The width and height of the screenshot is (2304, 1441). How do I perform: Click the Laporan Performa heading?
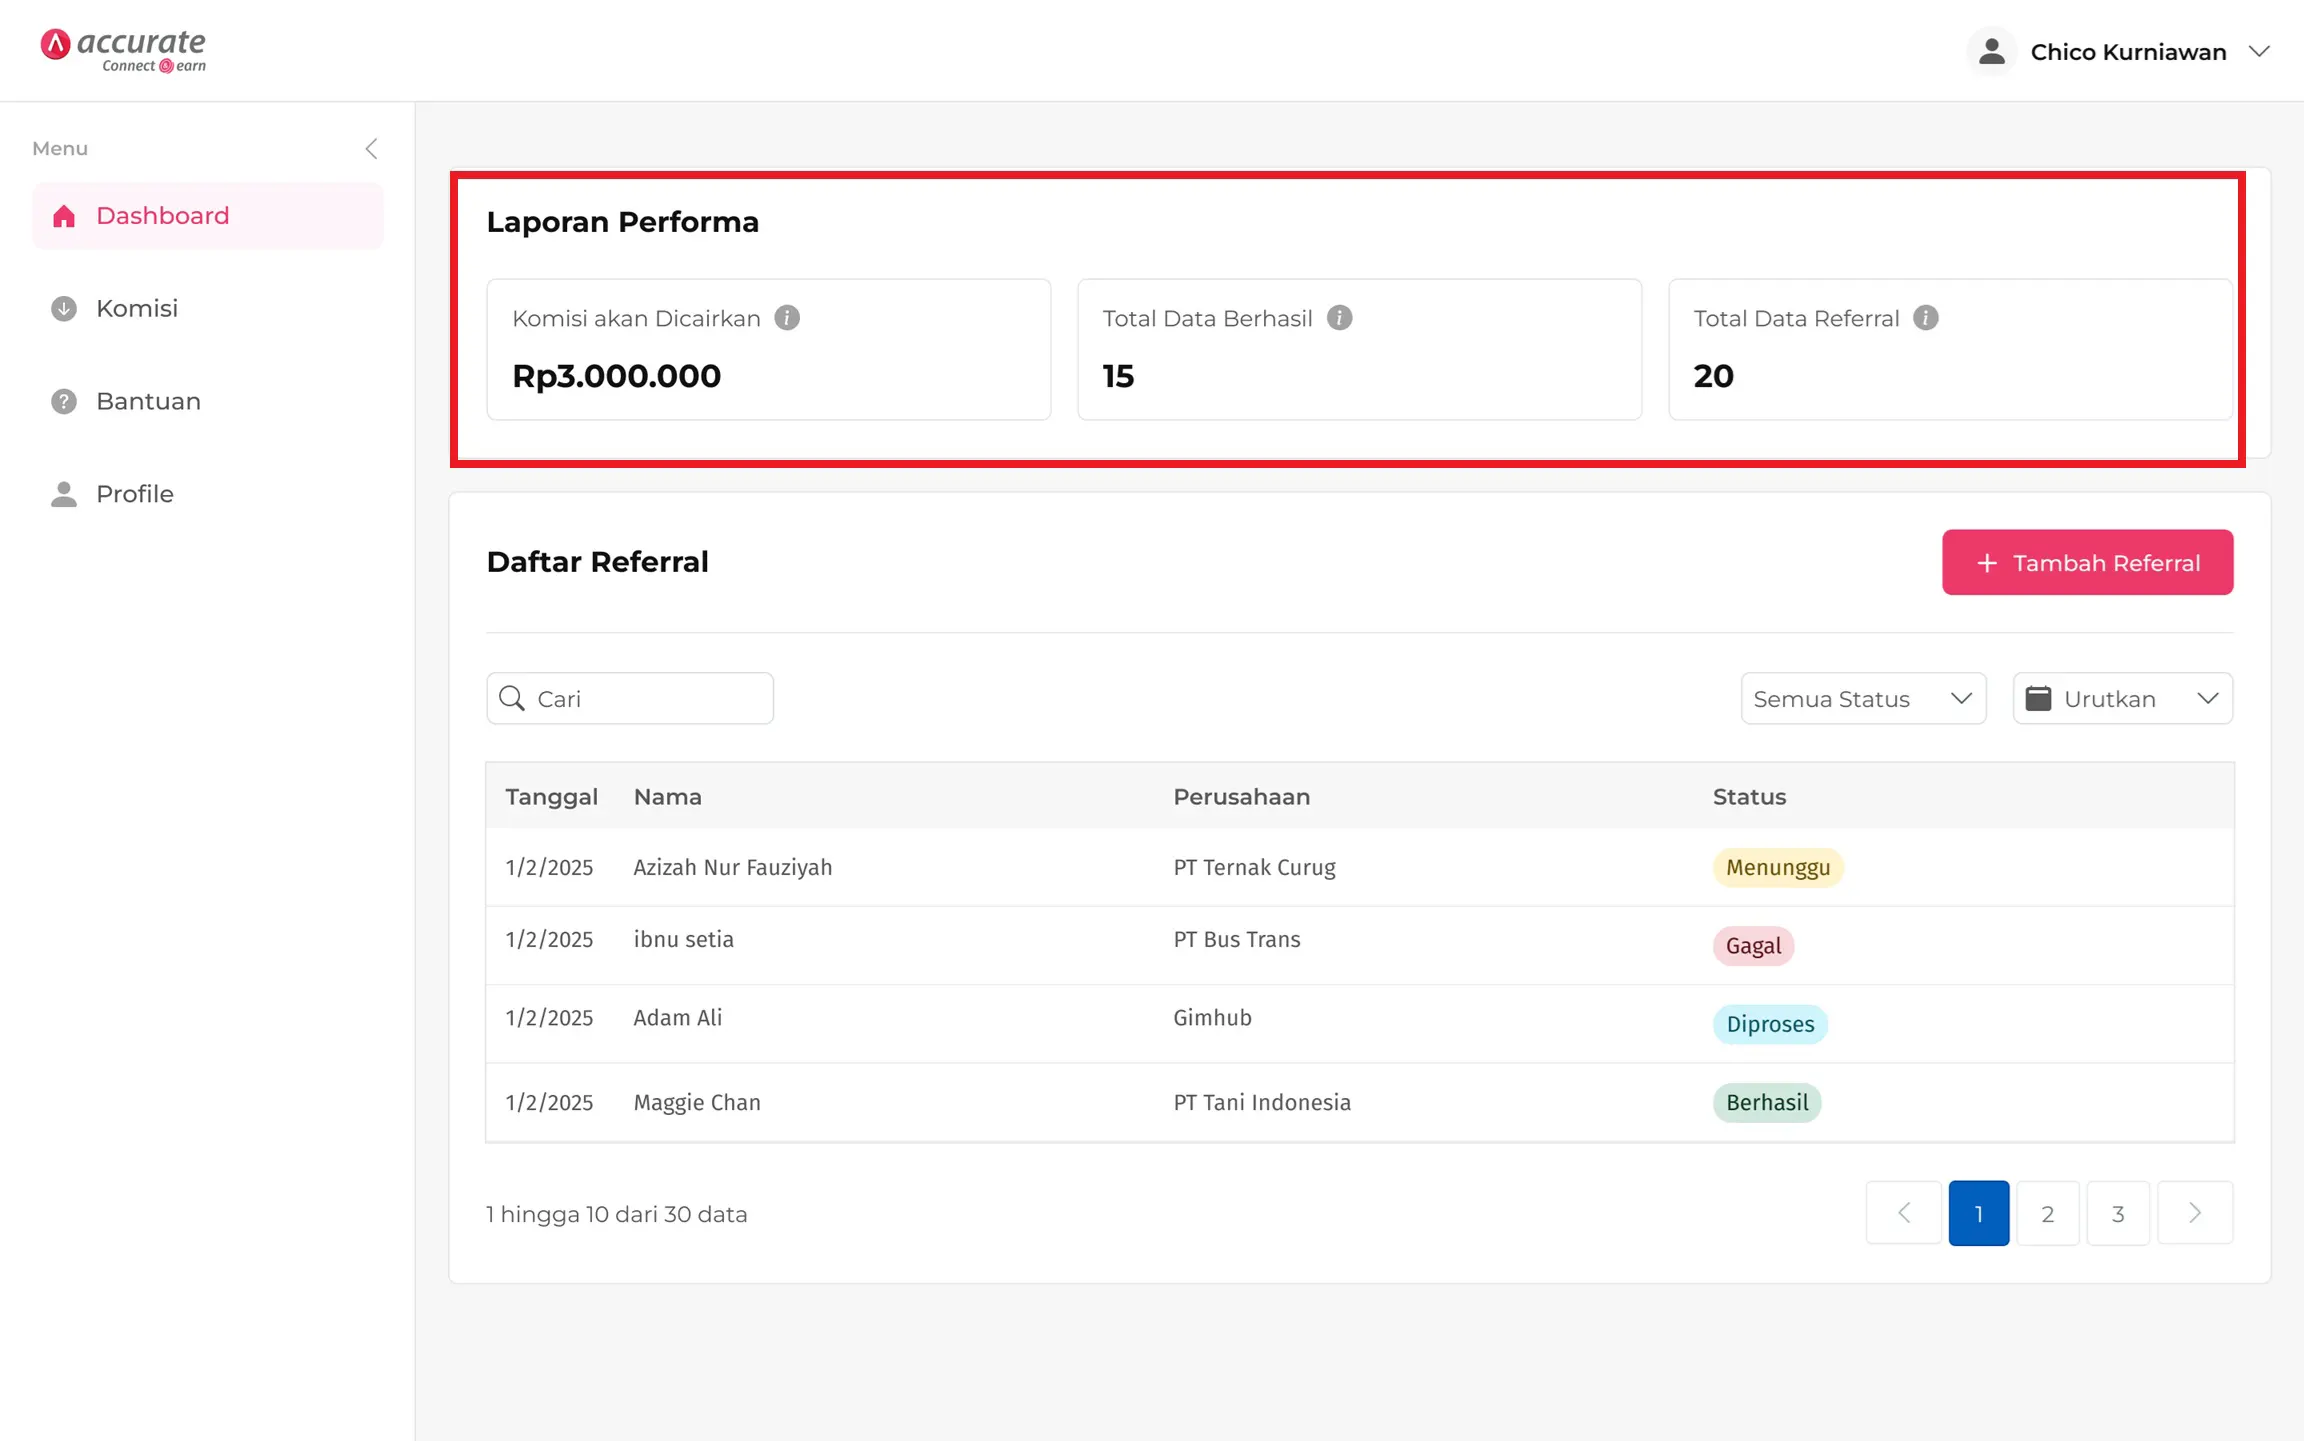click(x=622, y=222)
